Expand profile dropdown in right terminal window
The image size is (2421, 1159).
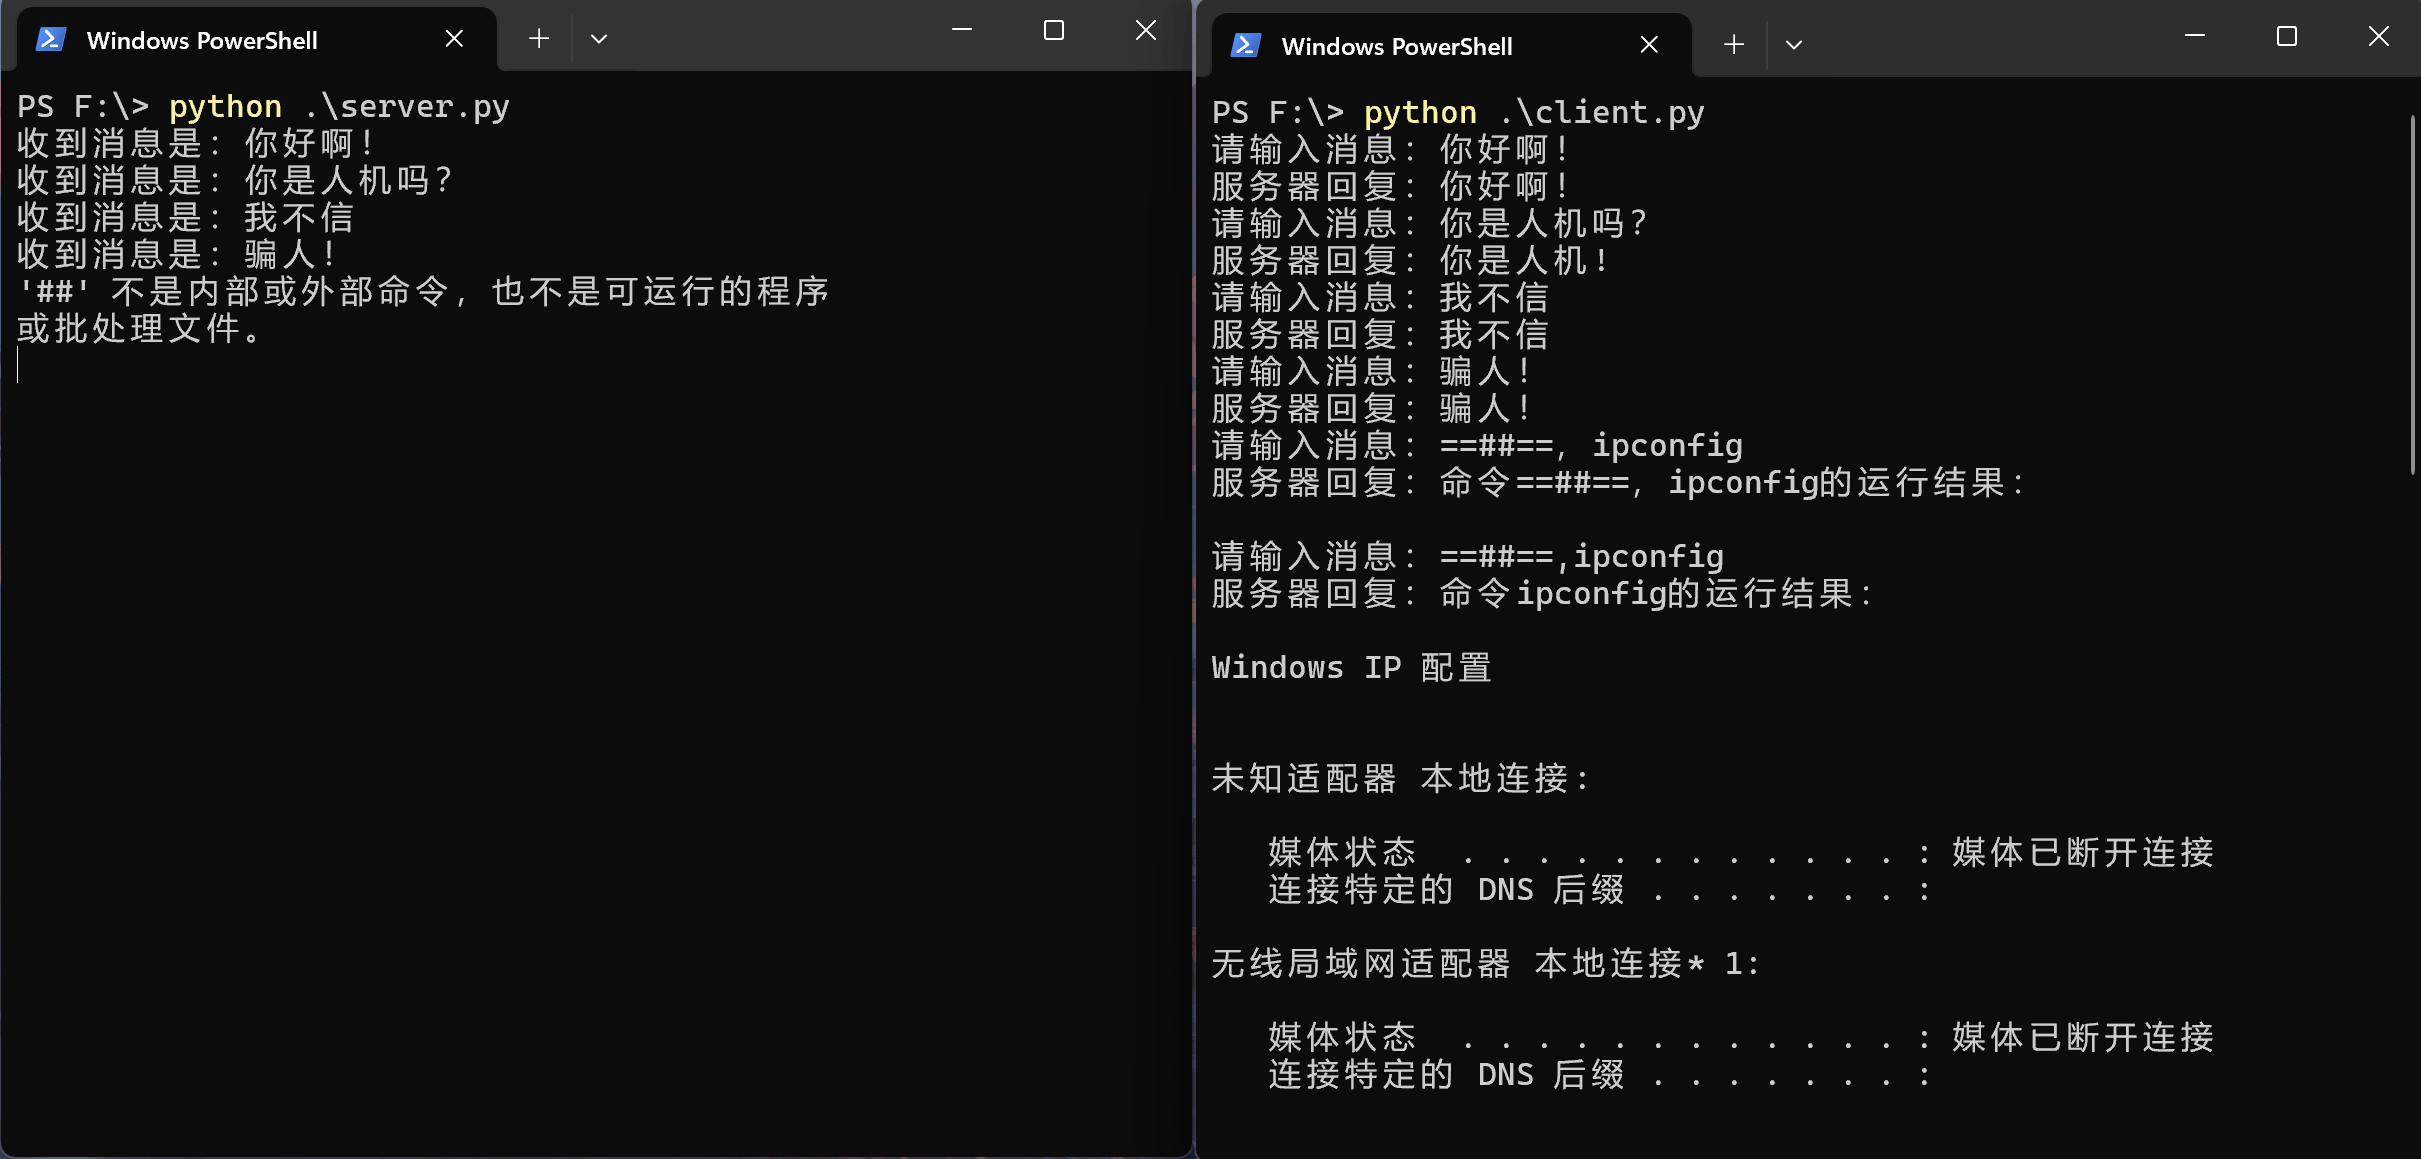pyautogui.click(x=1794, y=45)
